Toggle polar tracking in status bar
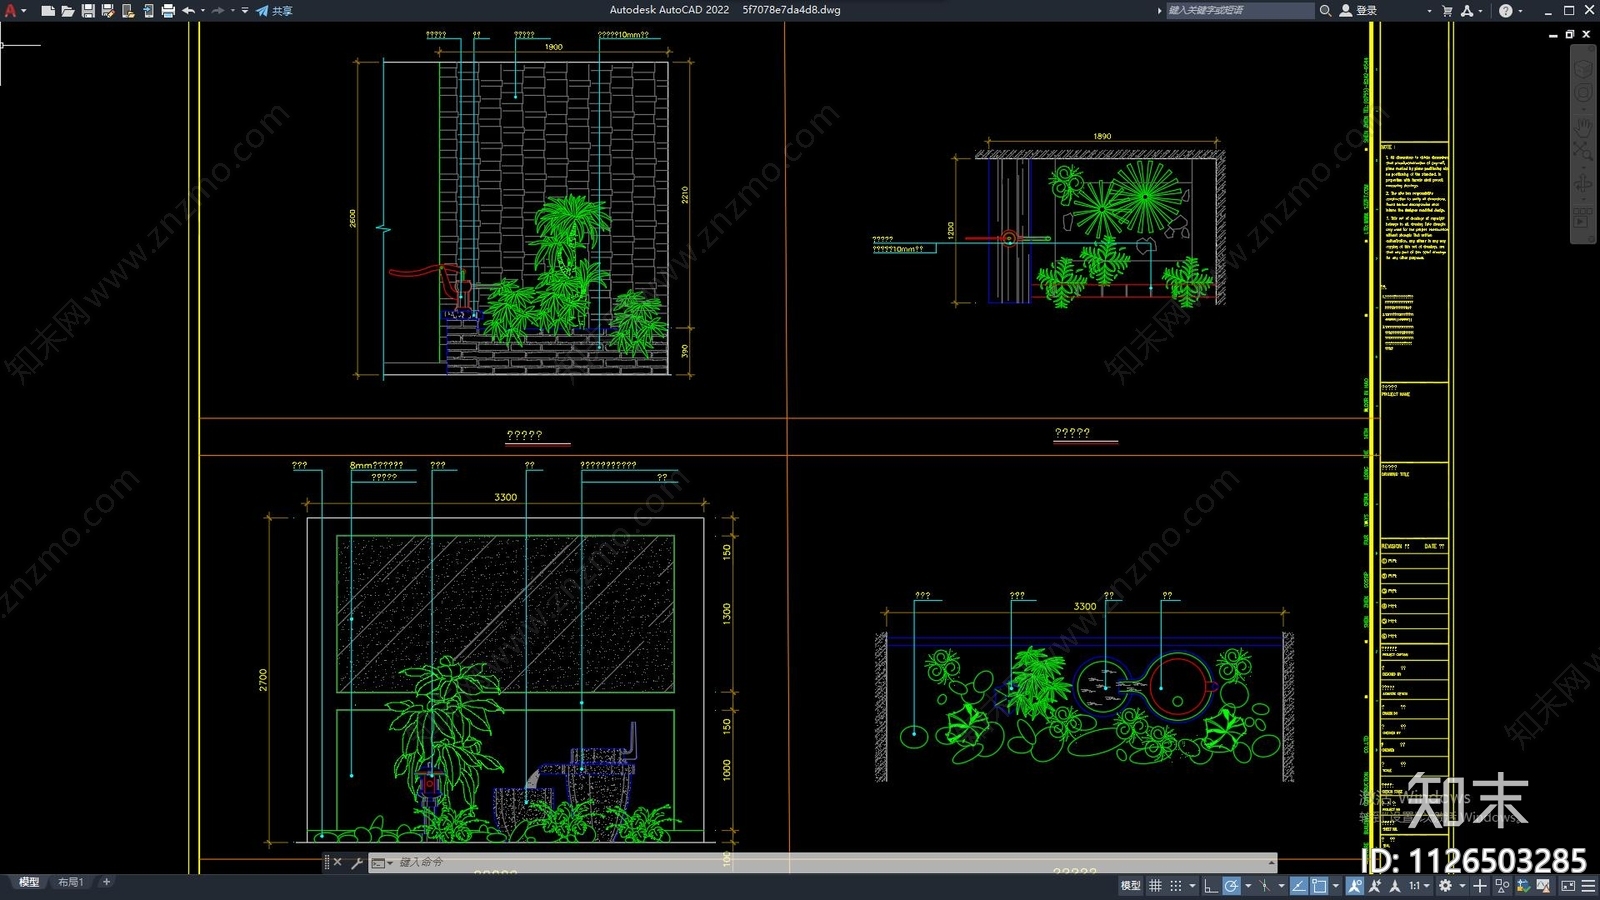This screenshot has width=1600, height=900. pyautogui.click(x=1231, y=886)
